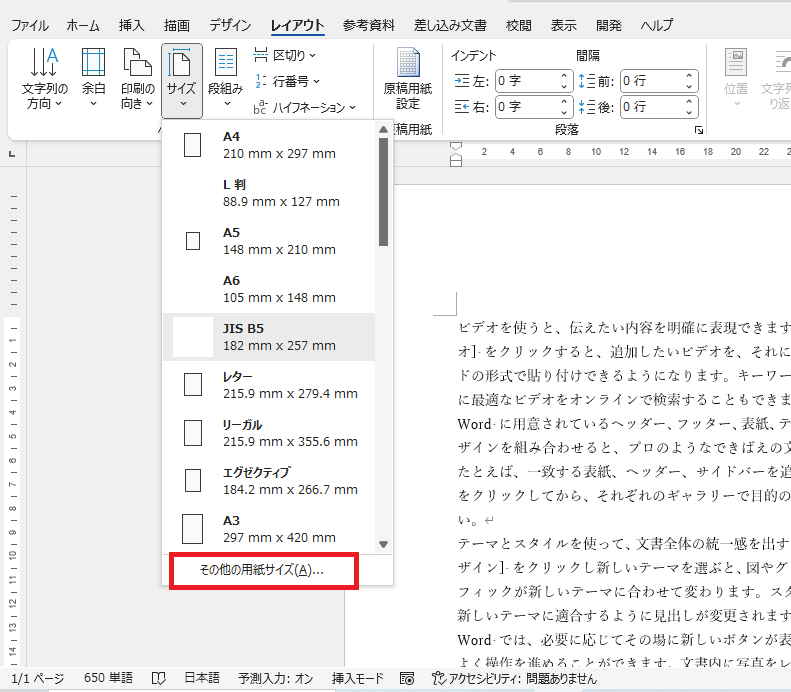The width and height of the screenshot is (791, 692).
Task: Switch to the 開発 tab
Action: pyautogui.click(x=608, y=25)
